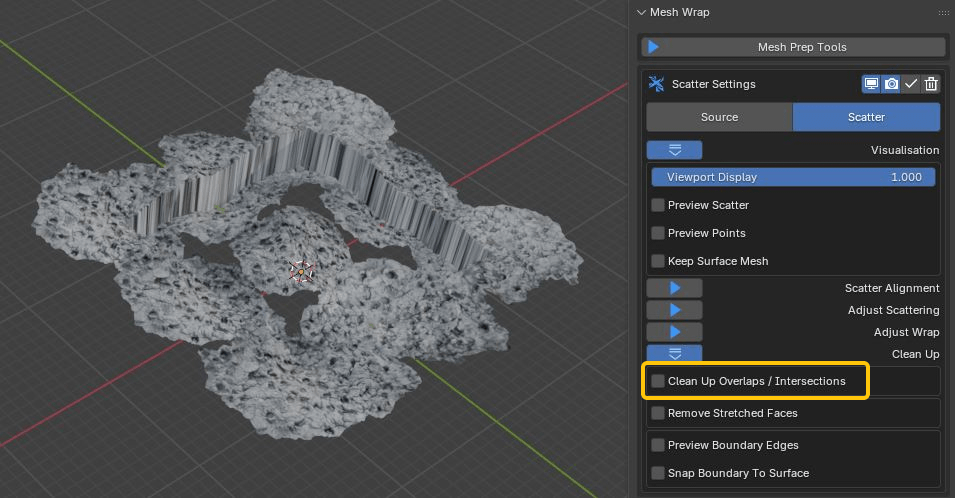Switch to the Source tab

coord(719,117)
